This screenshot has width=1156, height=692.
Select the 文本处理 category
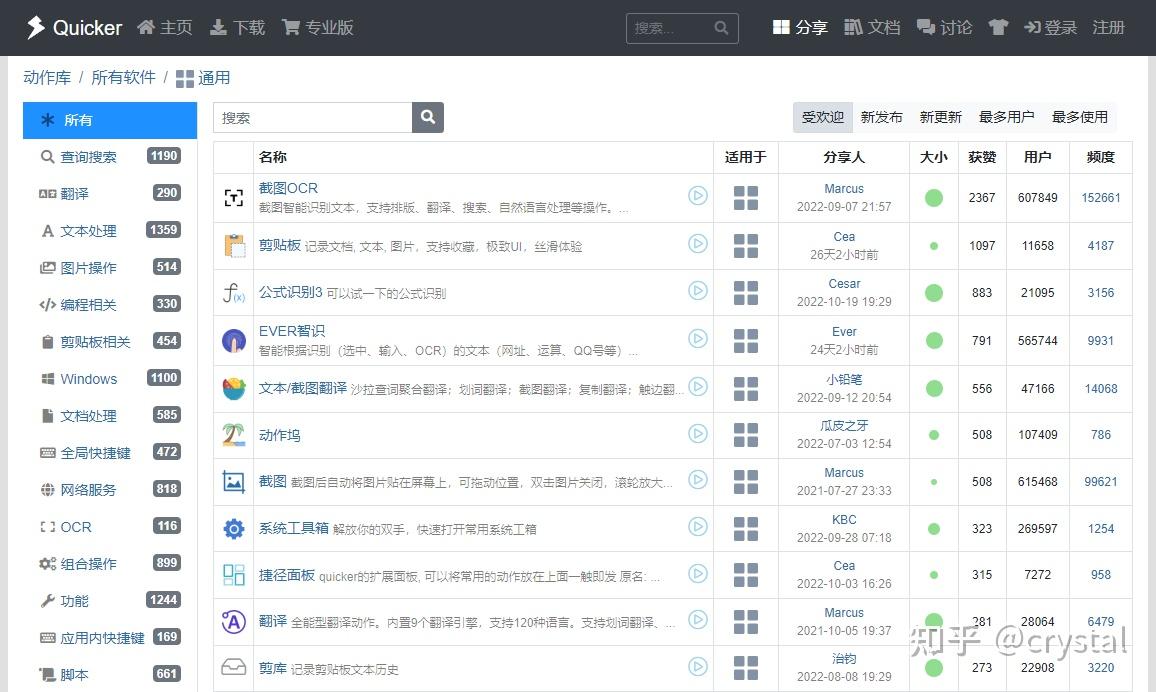coord(110,231)
